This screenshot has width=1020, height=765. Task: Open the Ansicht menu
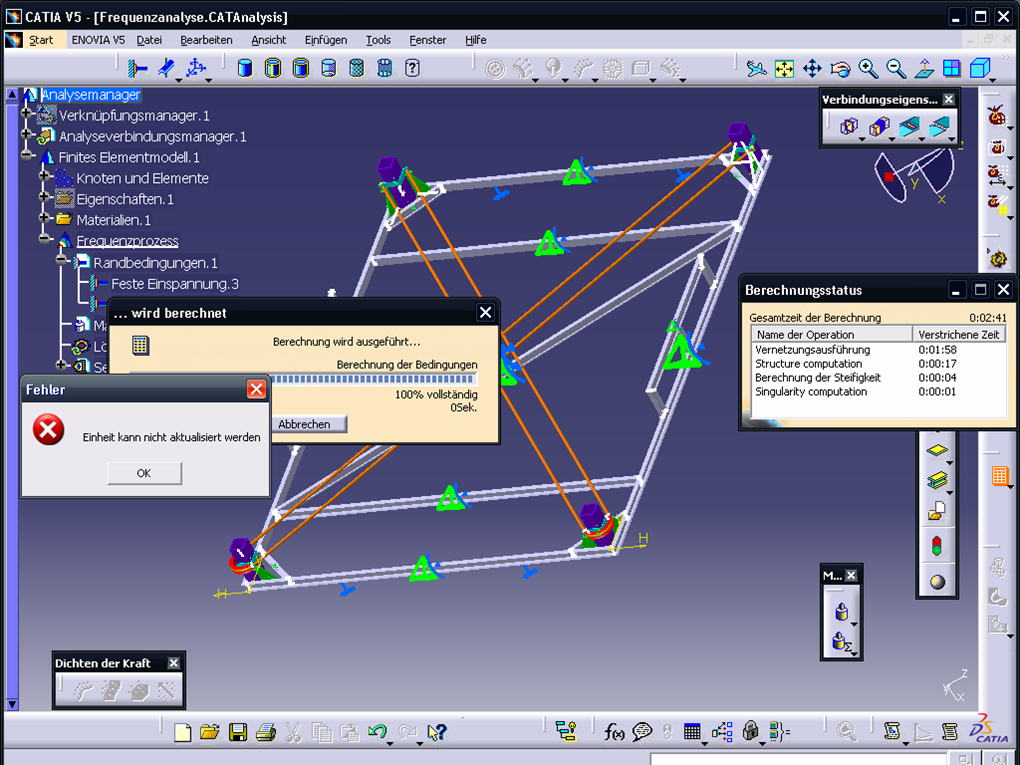[269, 40]
